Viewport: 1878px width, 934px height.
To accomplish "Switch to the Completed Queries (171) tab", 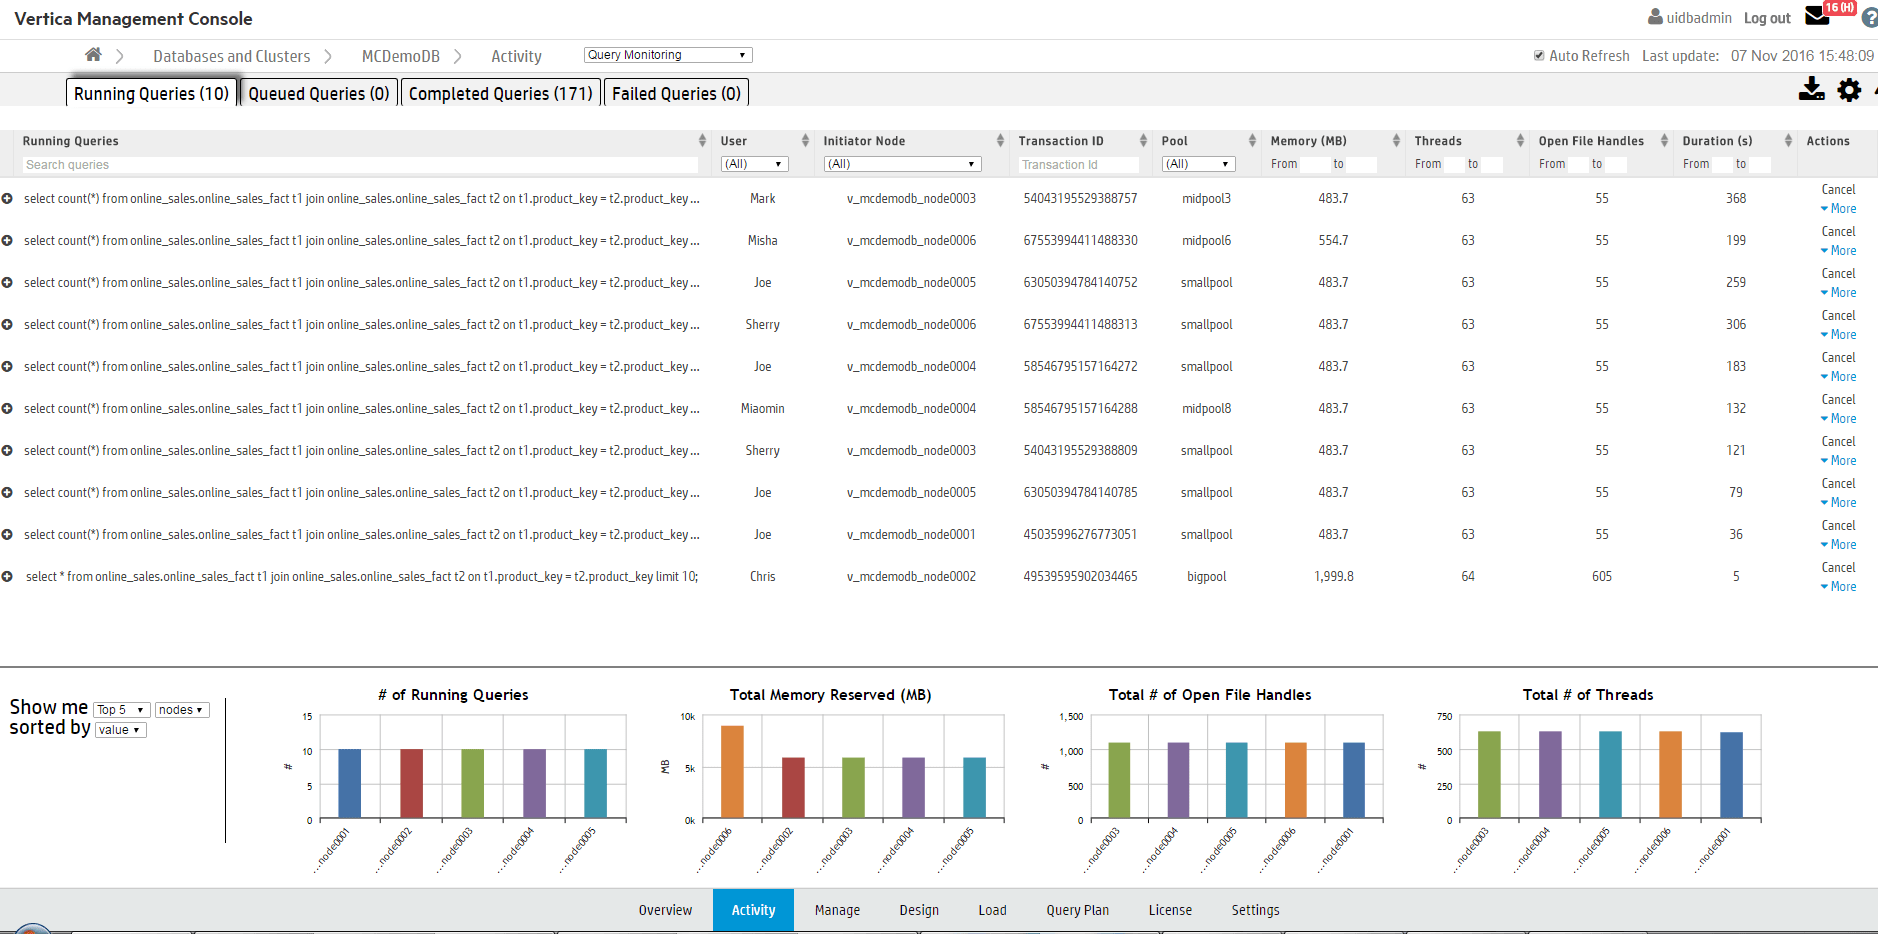I will pyautogui.click(x=500, y=92).
